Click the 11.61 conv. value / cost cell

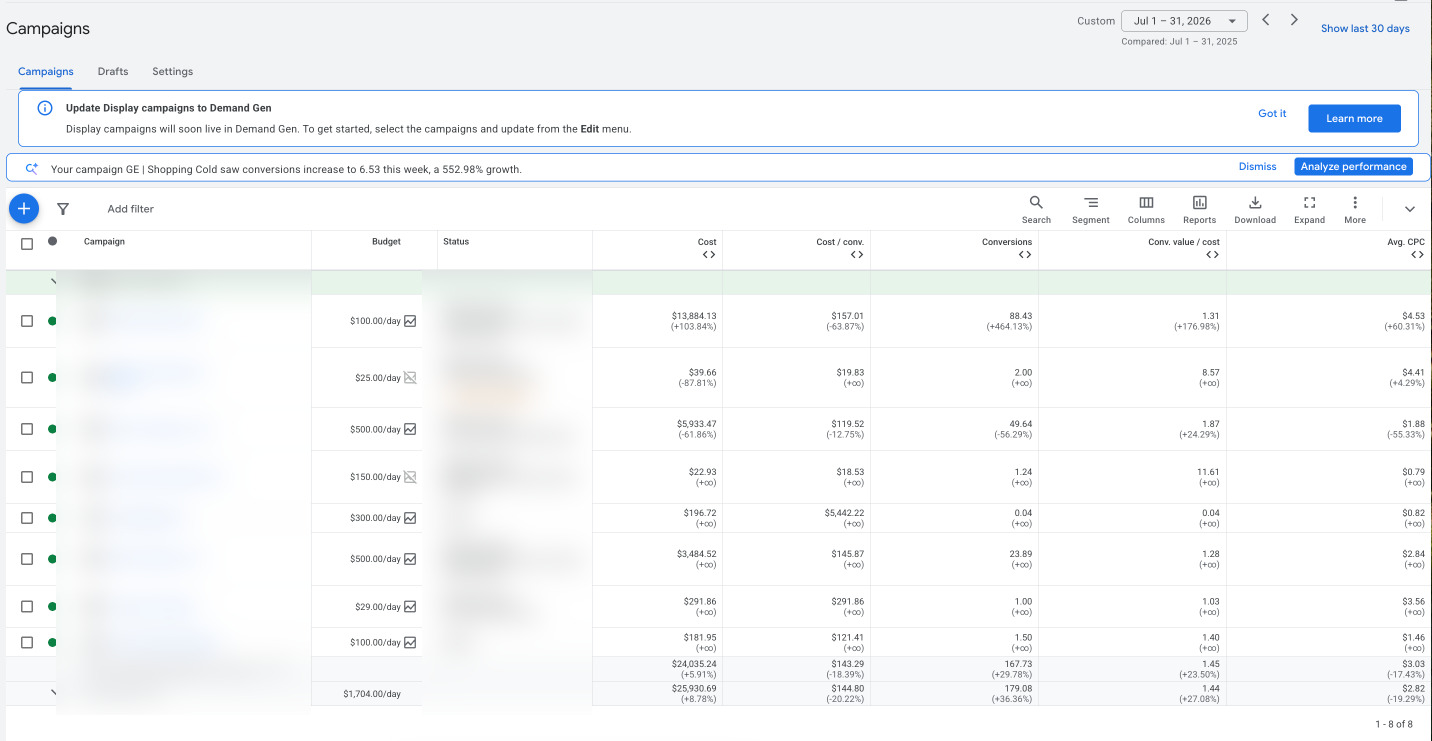click(1208, 472)
